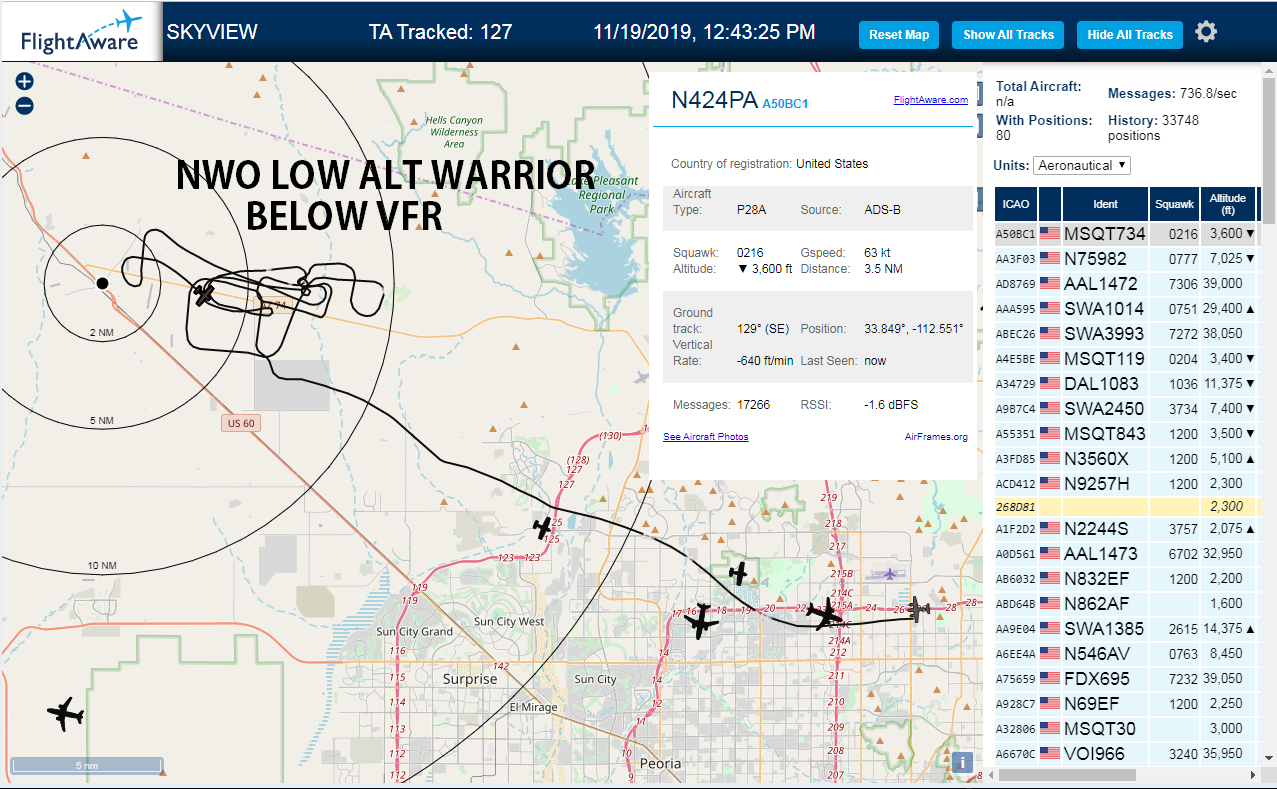
Task: Sort table by Altitude column
Action: tap(1227, 204)
